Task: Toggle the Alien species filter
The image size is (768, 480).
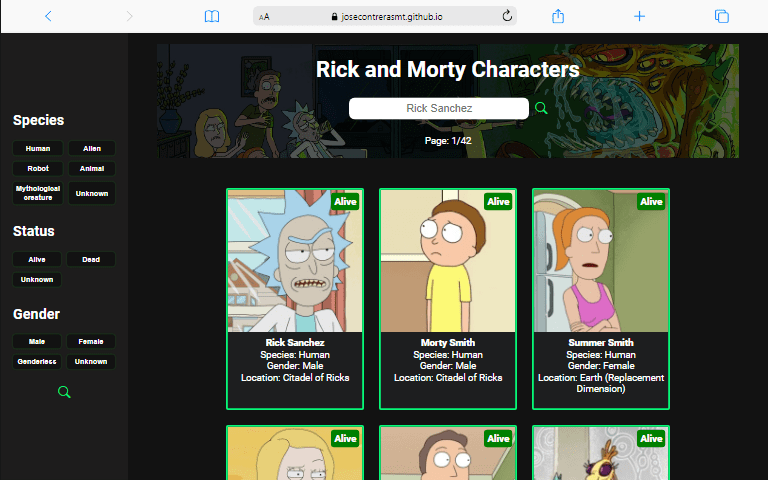Action: click(x=92, y=148)
